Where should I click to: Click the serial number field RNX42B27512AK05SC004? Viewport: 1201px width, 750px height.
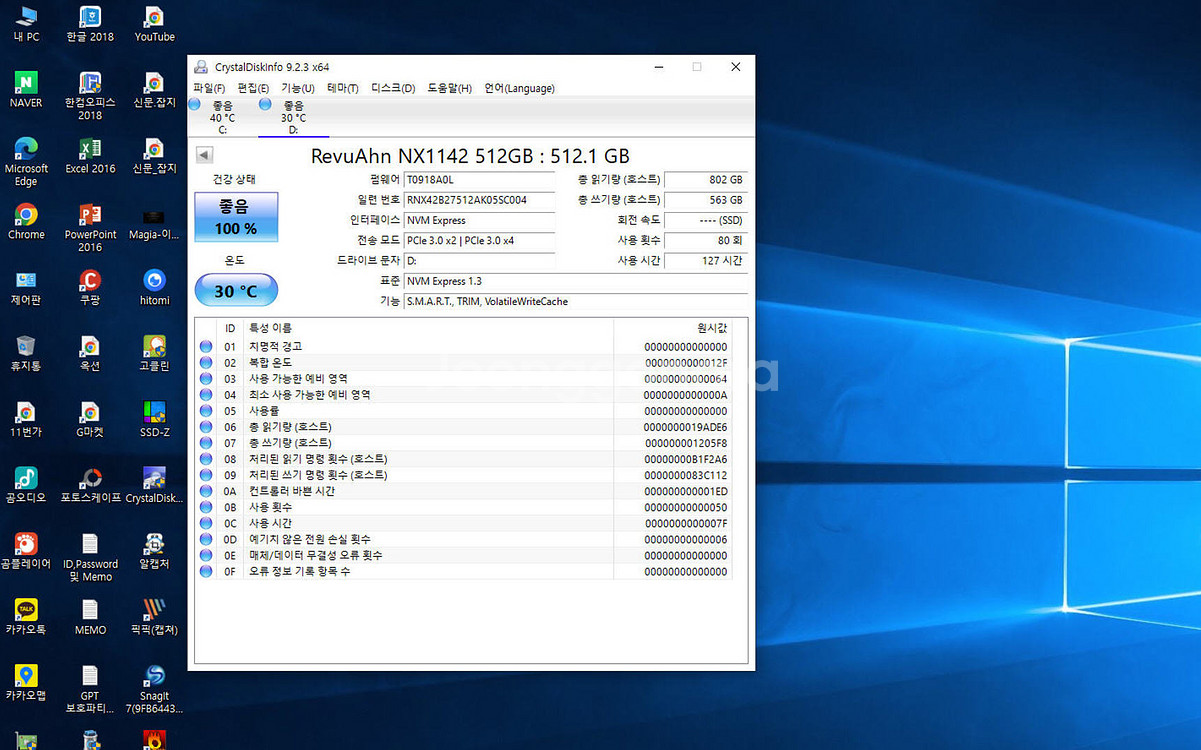click(479, 200)
